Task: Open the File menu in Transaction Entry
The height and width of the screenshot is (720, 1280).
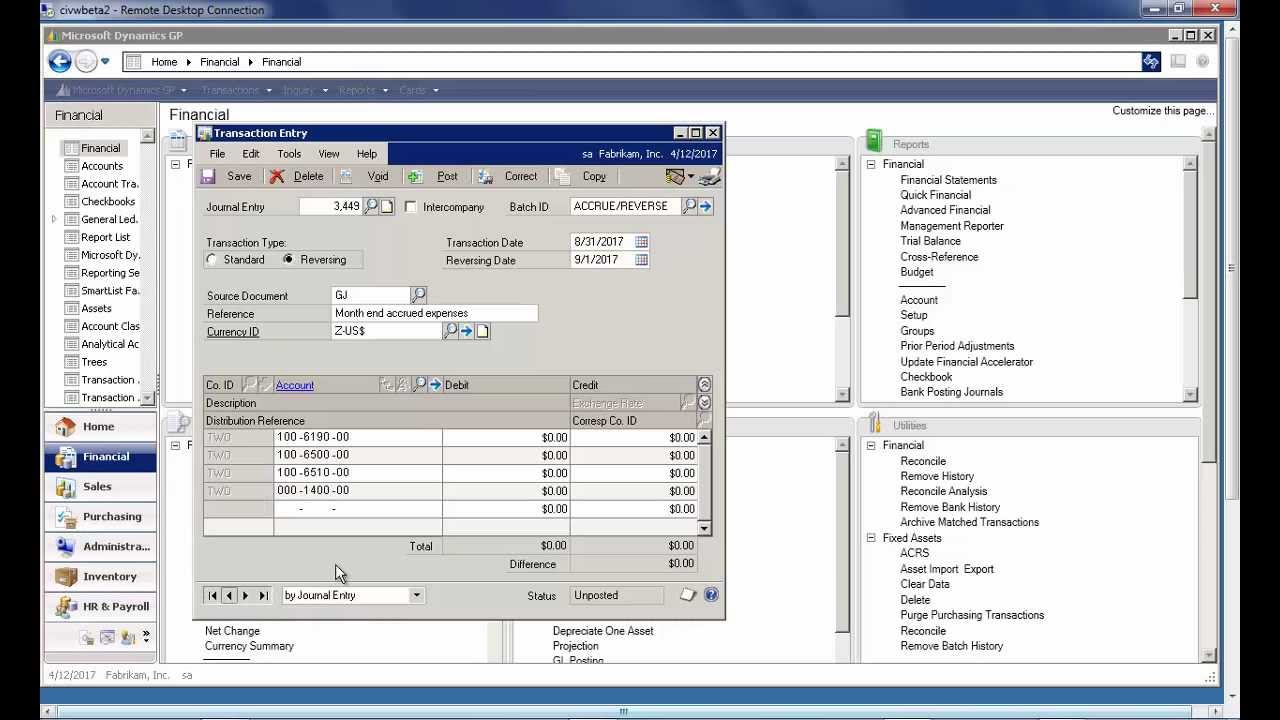Action: click(x=217, y=154)
